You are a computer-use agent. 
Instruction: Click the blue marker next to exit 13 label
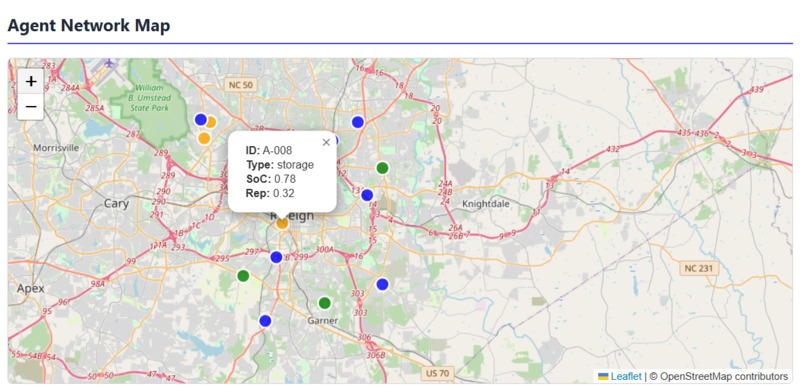(x=367, y=195)
